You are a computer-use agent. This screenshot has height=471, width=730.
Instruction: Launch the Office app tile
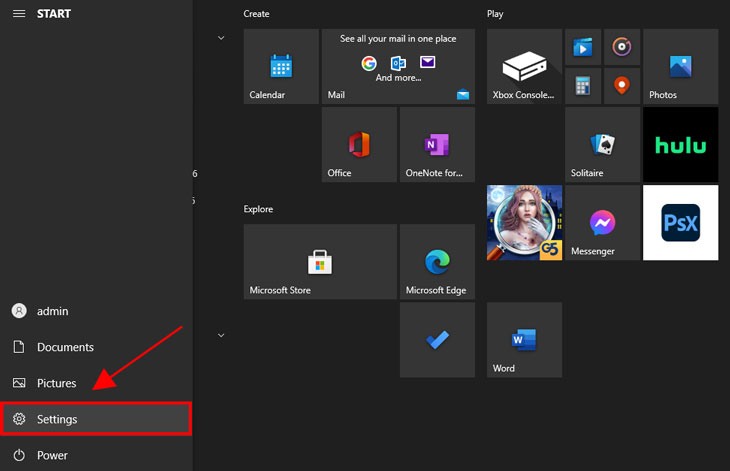(359, 145)
